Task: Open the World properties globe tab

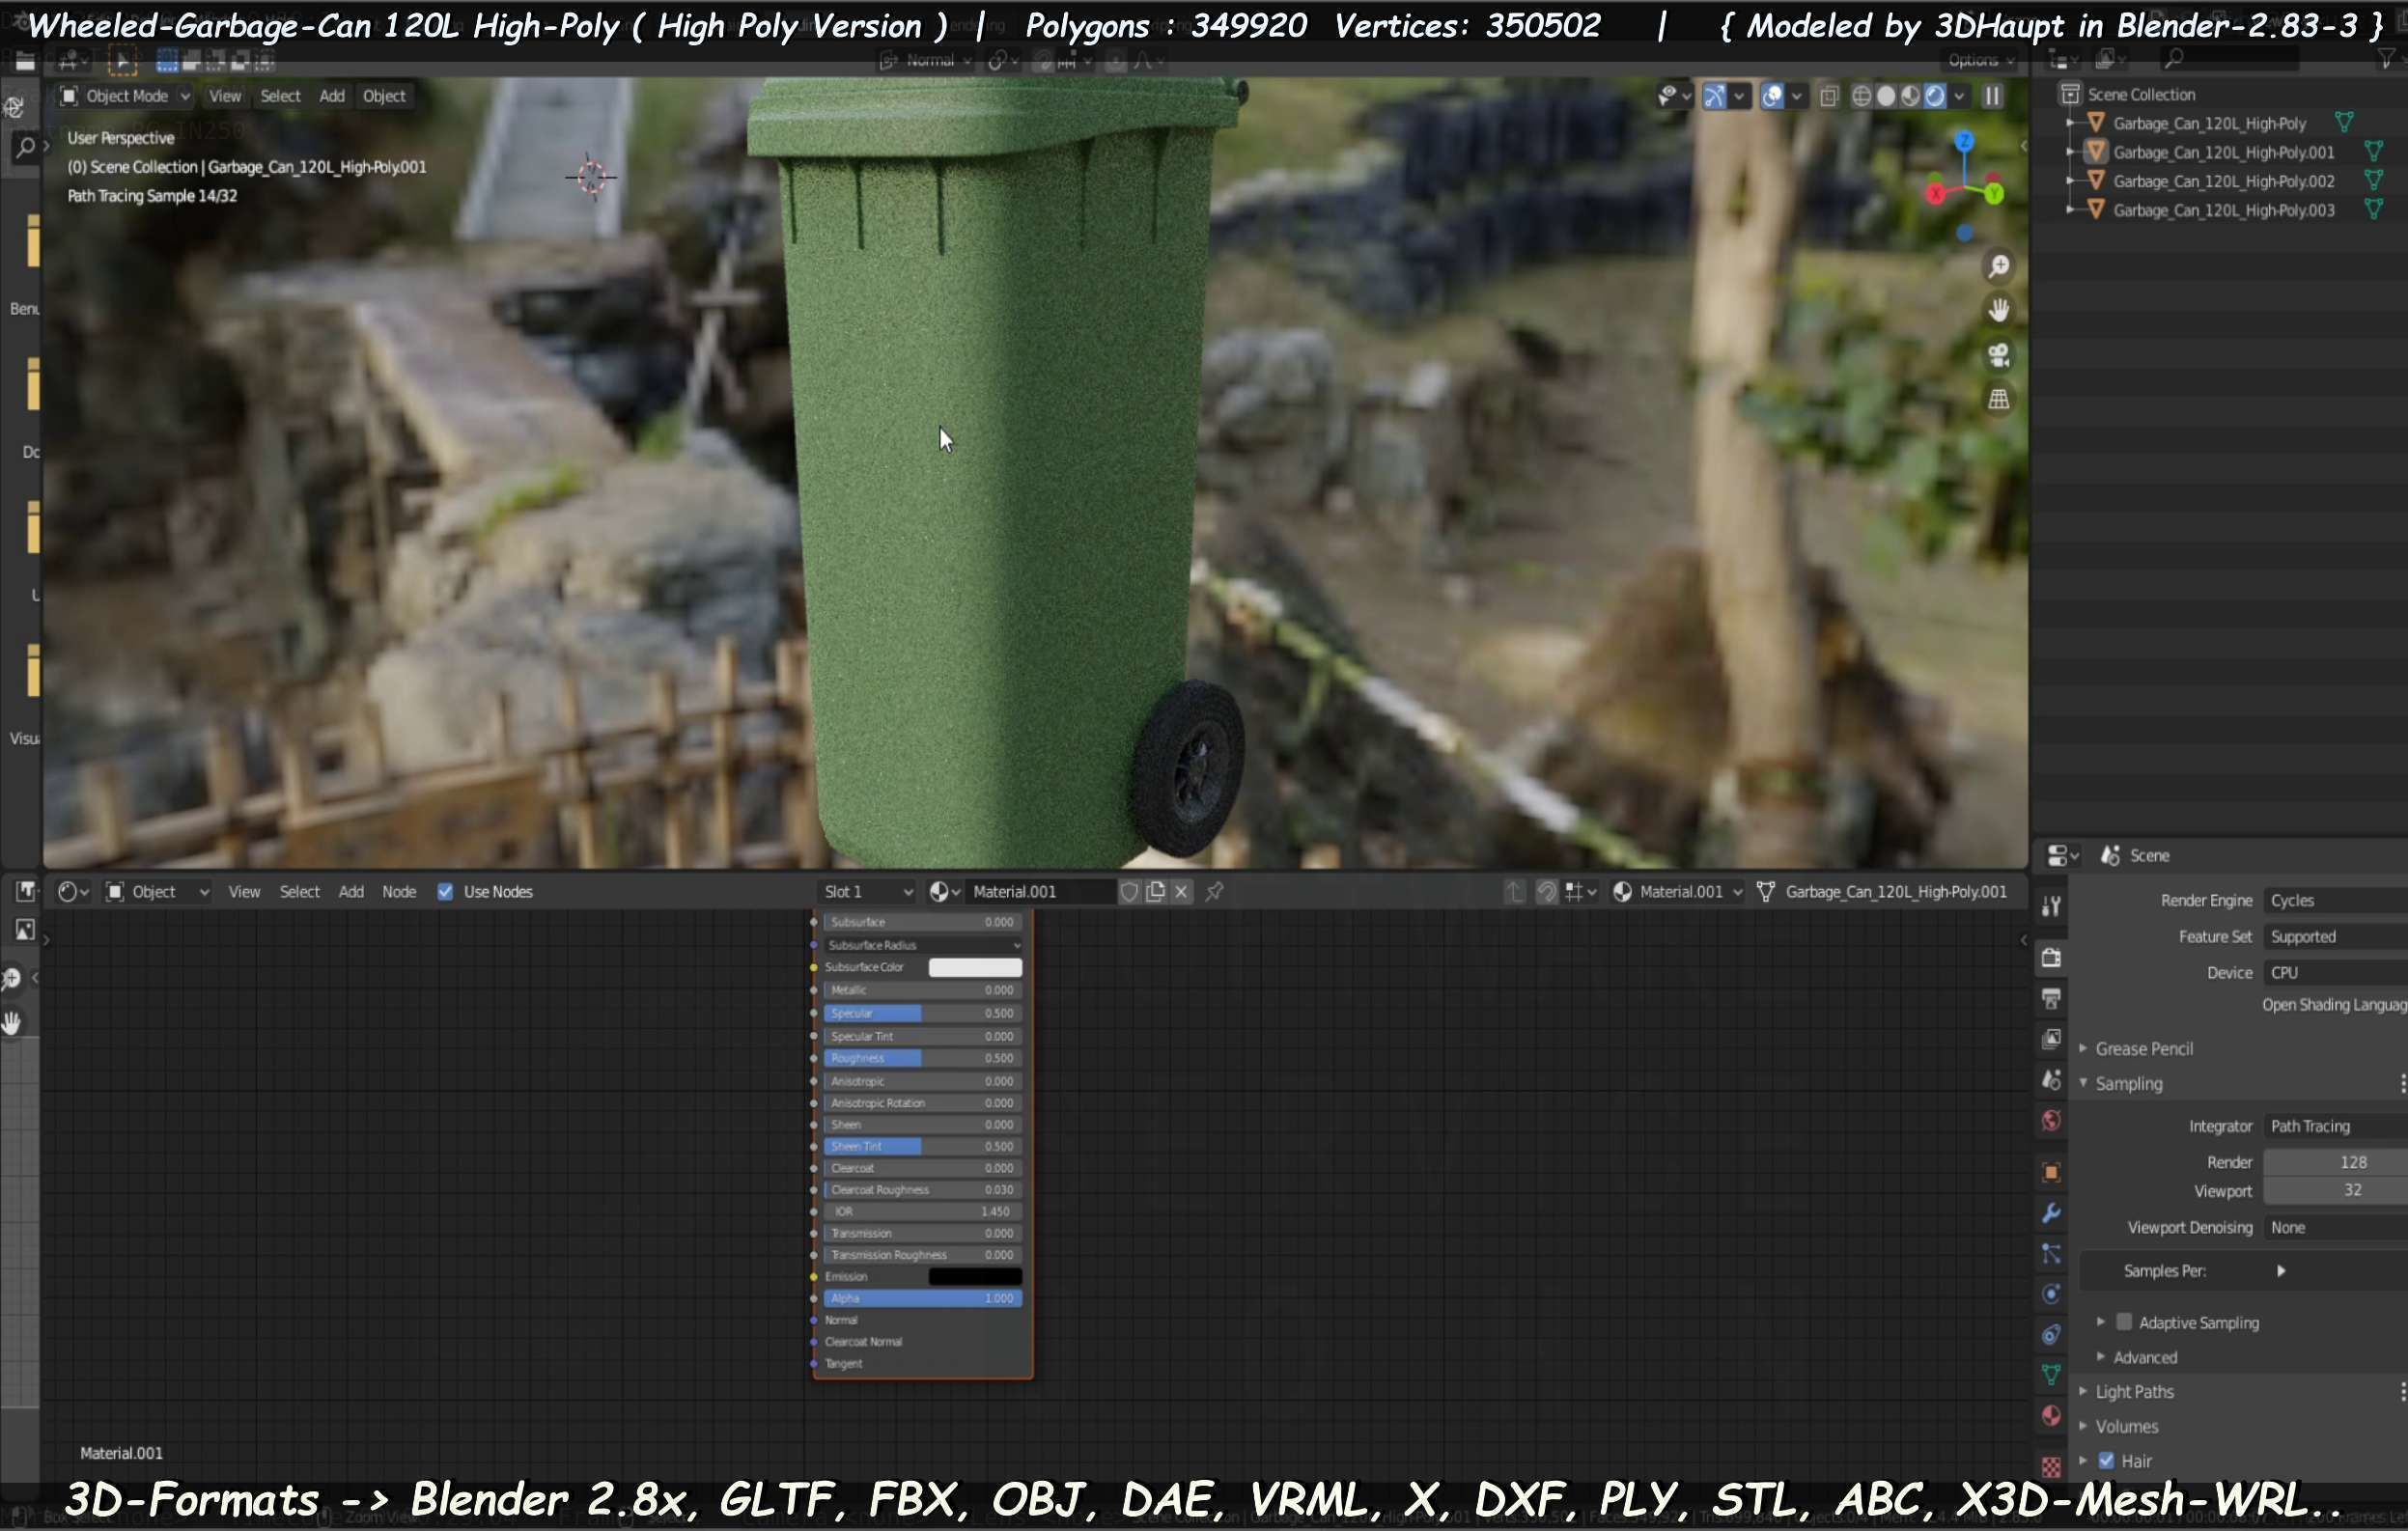Action: (2051, 1121)
